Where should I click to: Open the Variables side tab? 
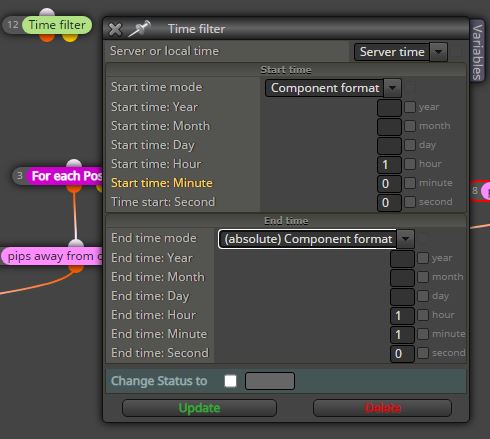coord(477,52)
